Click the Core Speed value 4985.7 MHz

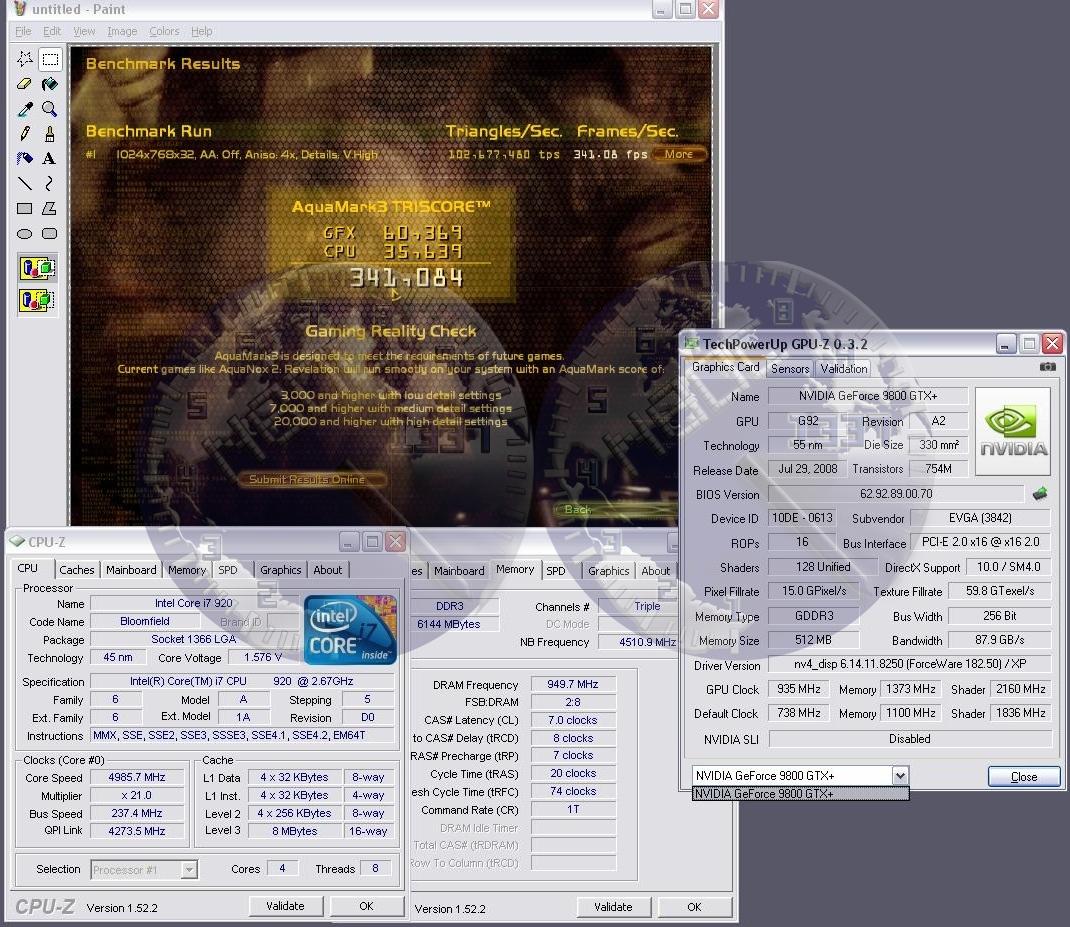[x=136, y=778]
